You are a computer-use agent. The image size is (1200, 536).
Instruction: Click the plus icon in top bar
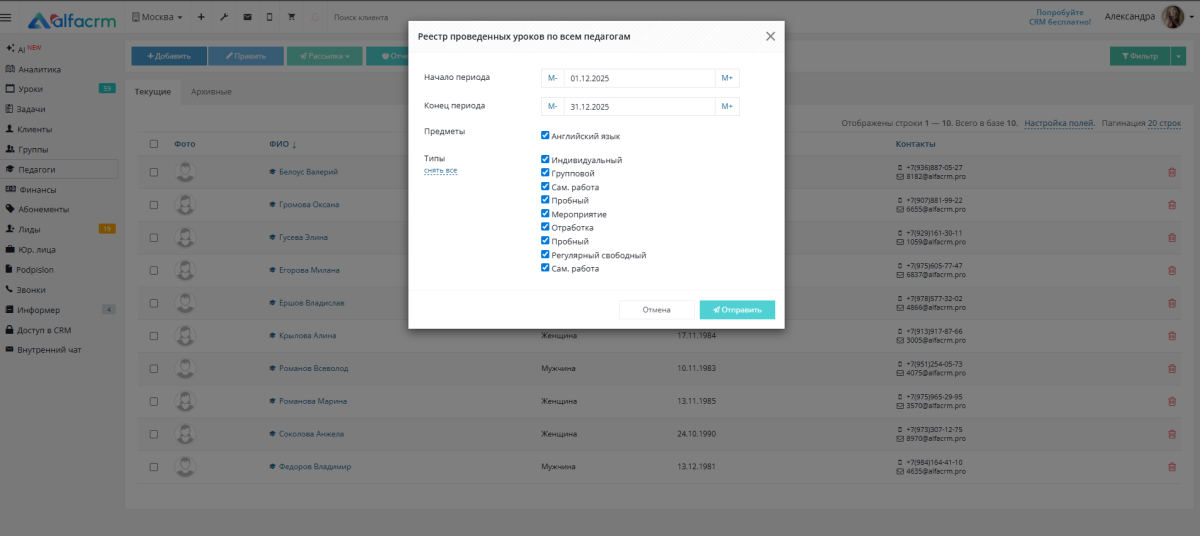(201, 17)
